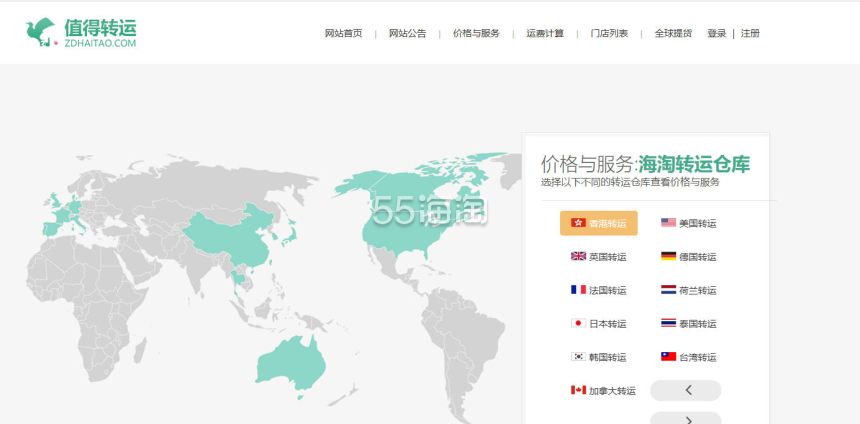Click Australia on the world map
Viewport: 860px width, 424px height.
point(290,362)
